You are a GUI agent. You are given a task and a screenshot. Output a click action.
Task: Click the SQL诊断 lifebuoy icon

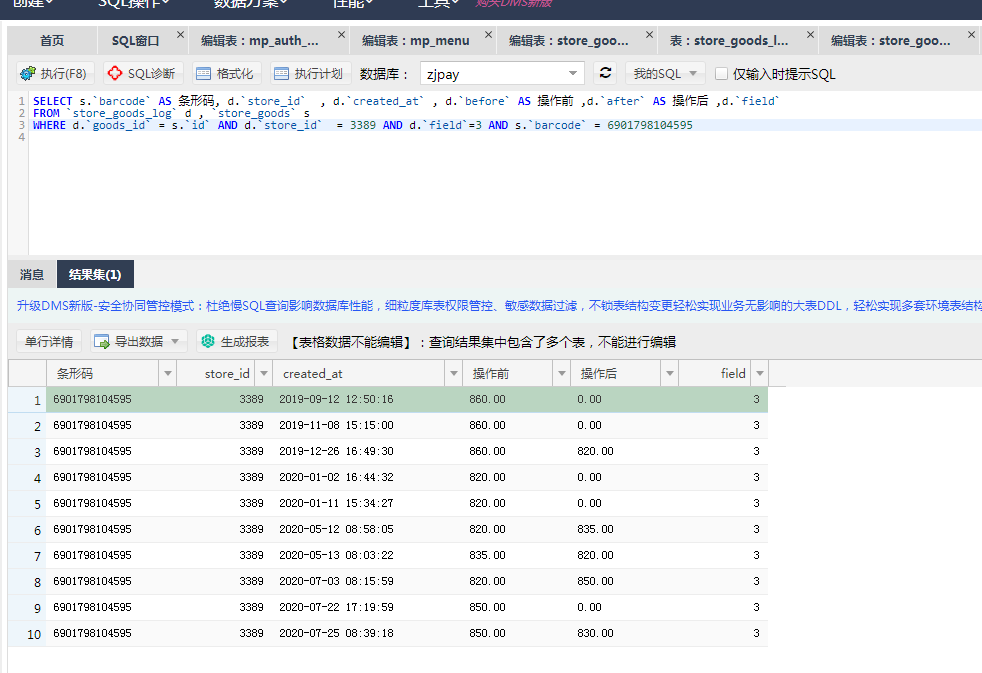click(x=115, y=73)
